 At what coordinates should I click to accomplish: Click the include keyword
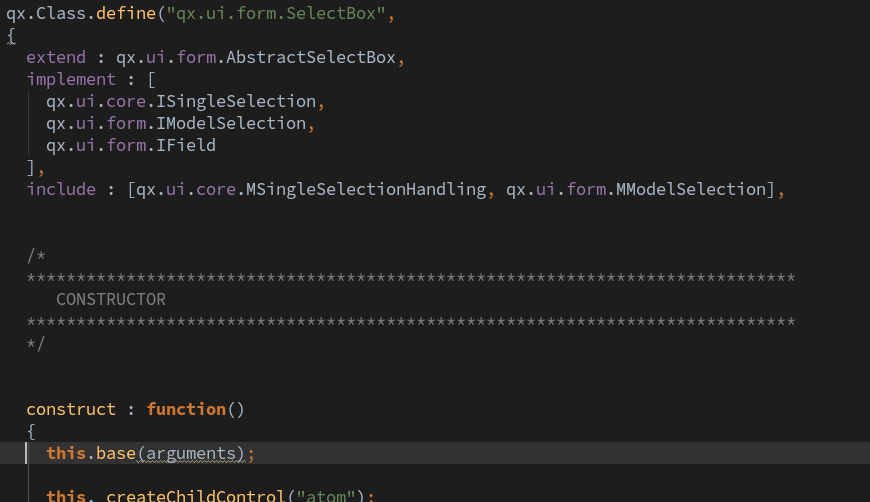pyautogui.click(x=61, y=189)
